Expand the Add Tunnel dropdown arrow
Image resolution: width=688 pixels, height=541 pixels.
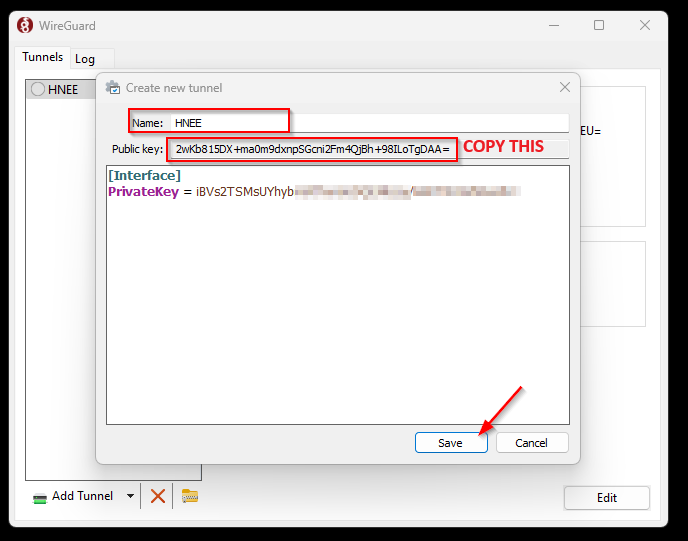[x=130, y=496]
